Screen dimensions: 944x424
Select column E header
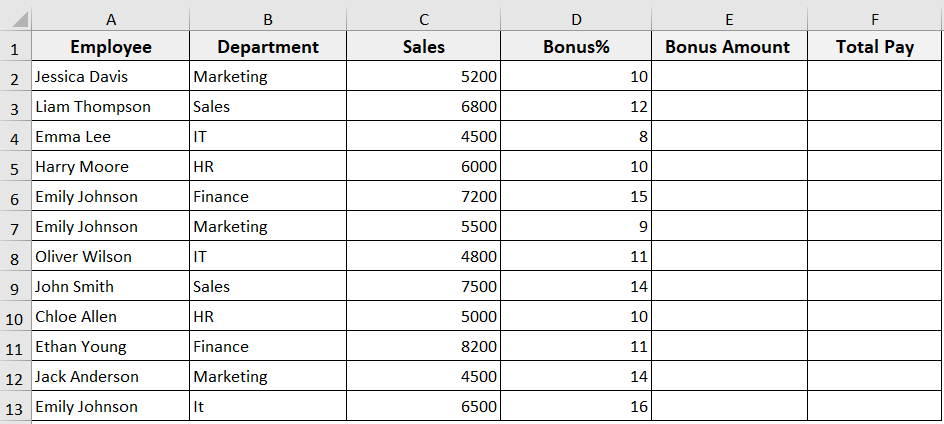[x=728, y=20]
